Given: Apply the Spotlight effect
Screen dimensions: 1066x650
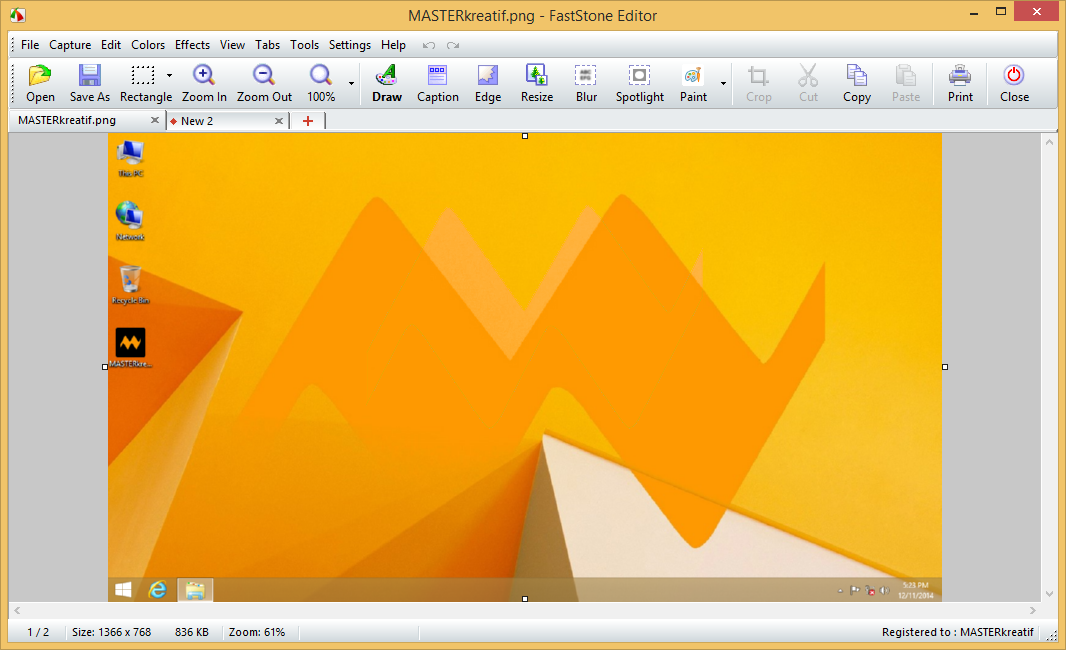Looking at the screenshot, I should click(639, 84).
